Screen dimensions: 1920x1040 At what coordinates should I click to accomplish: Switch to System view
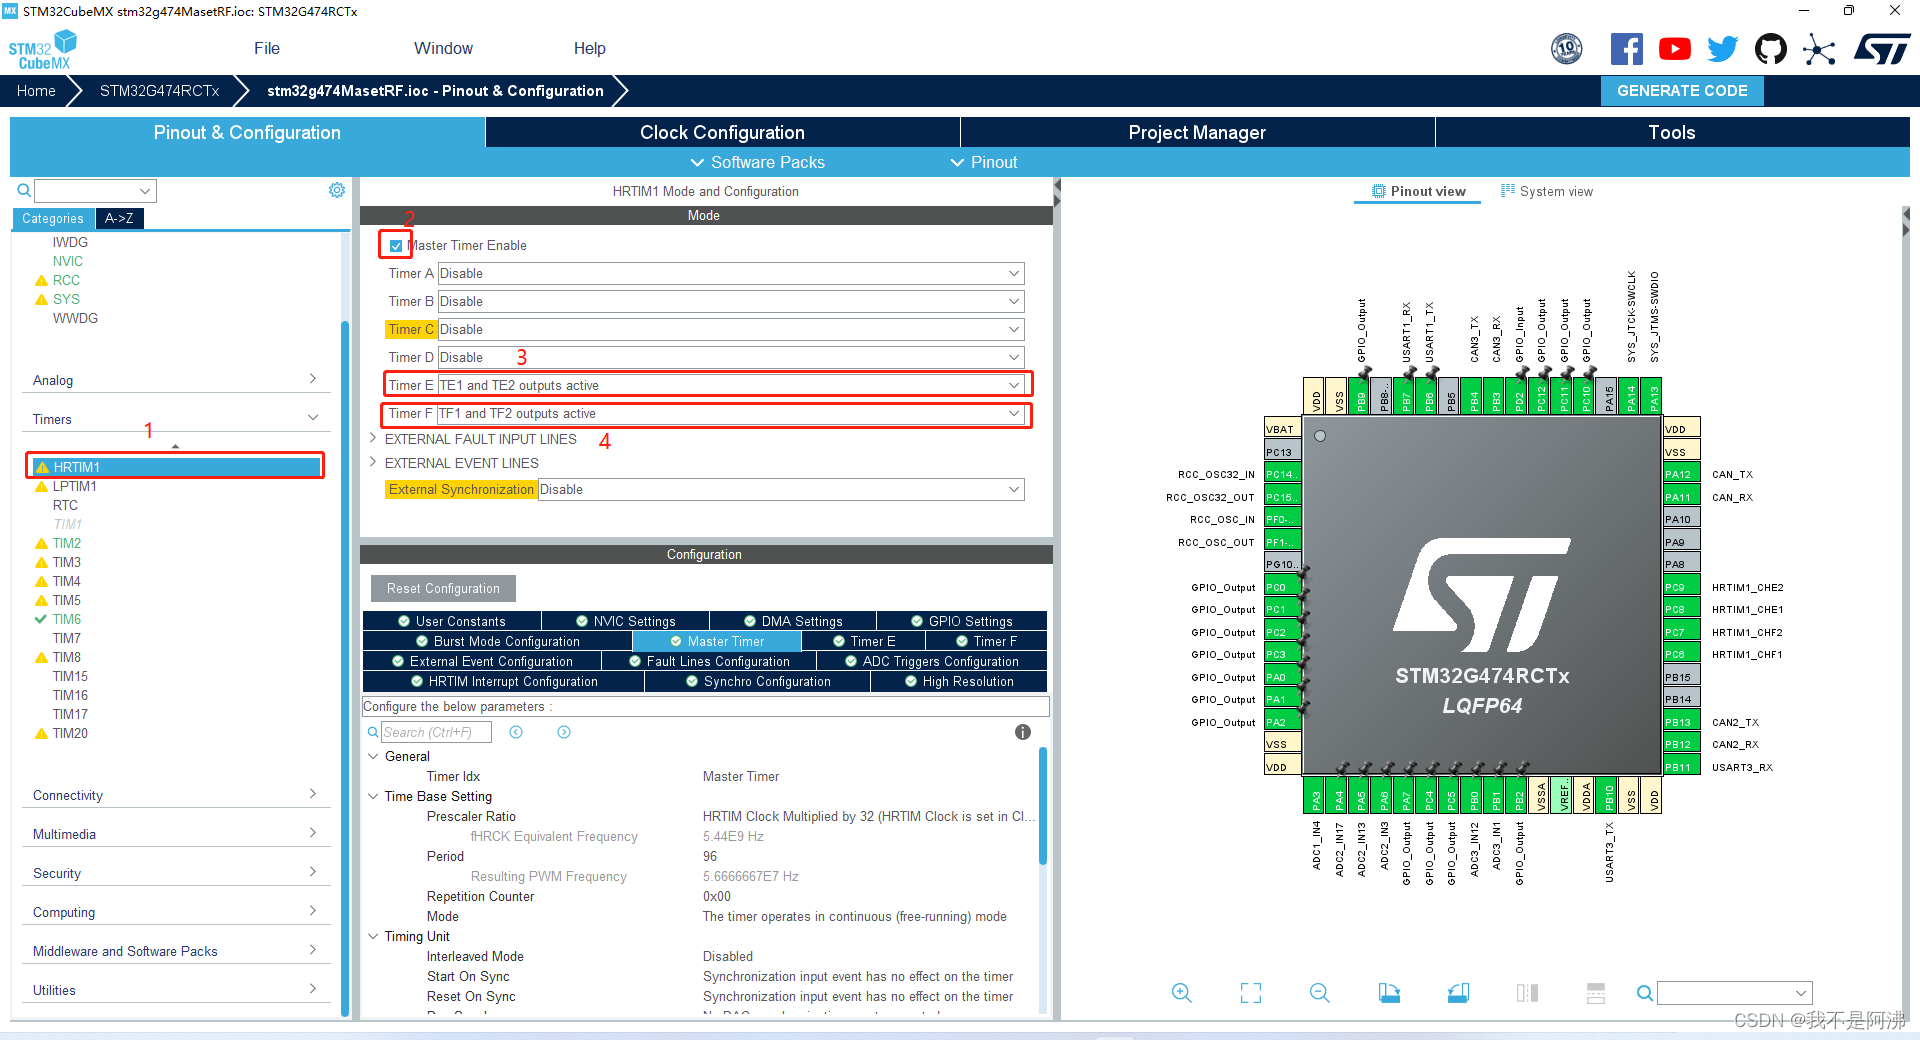click(x=1546, y=191)
